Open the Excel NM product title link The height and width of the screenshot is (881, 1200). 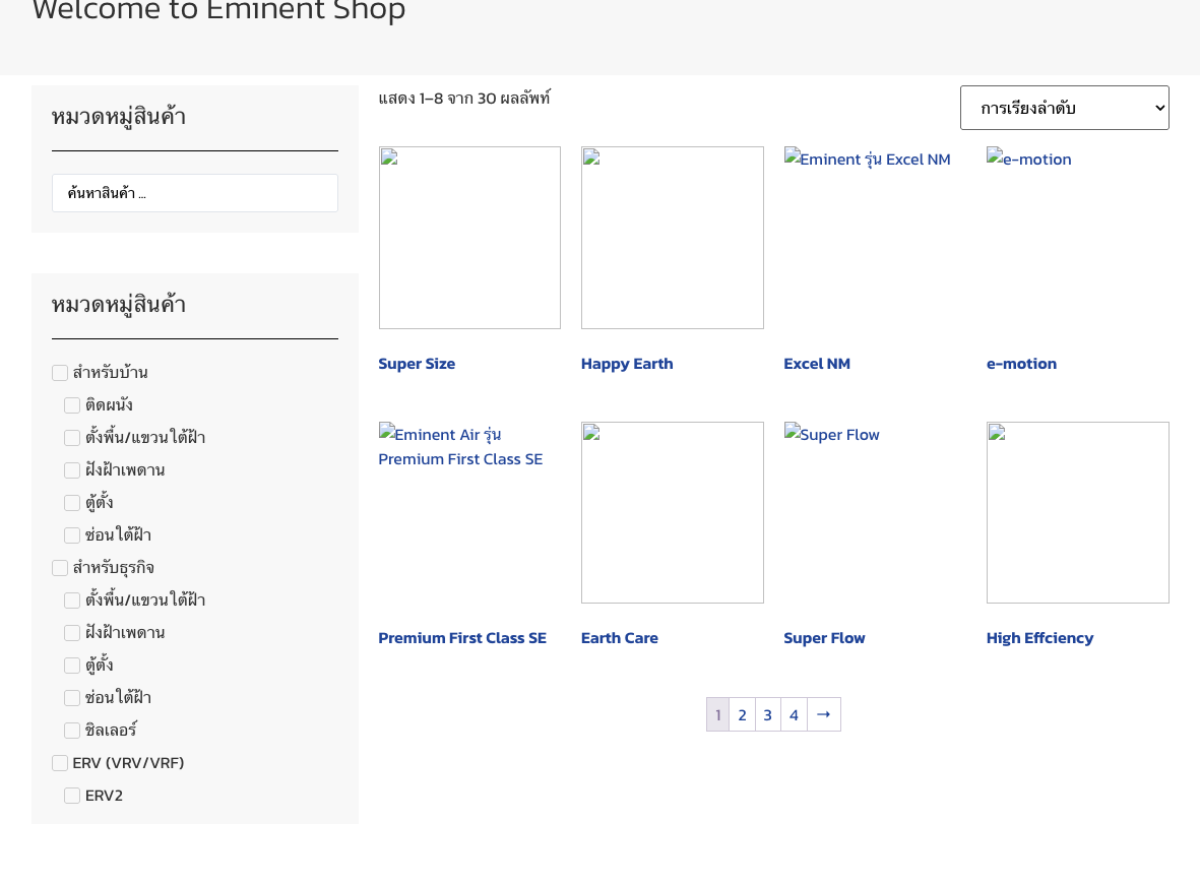coord(817,364)
